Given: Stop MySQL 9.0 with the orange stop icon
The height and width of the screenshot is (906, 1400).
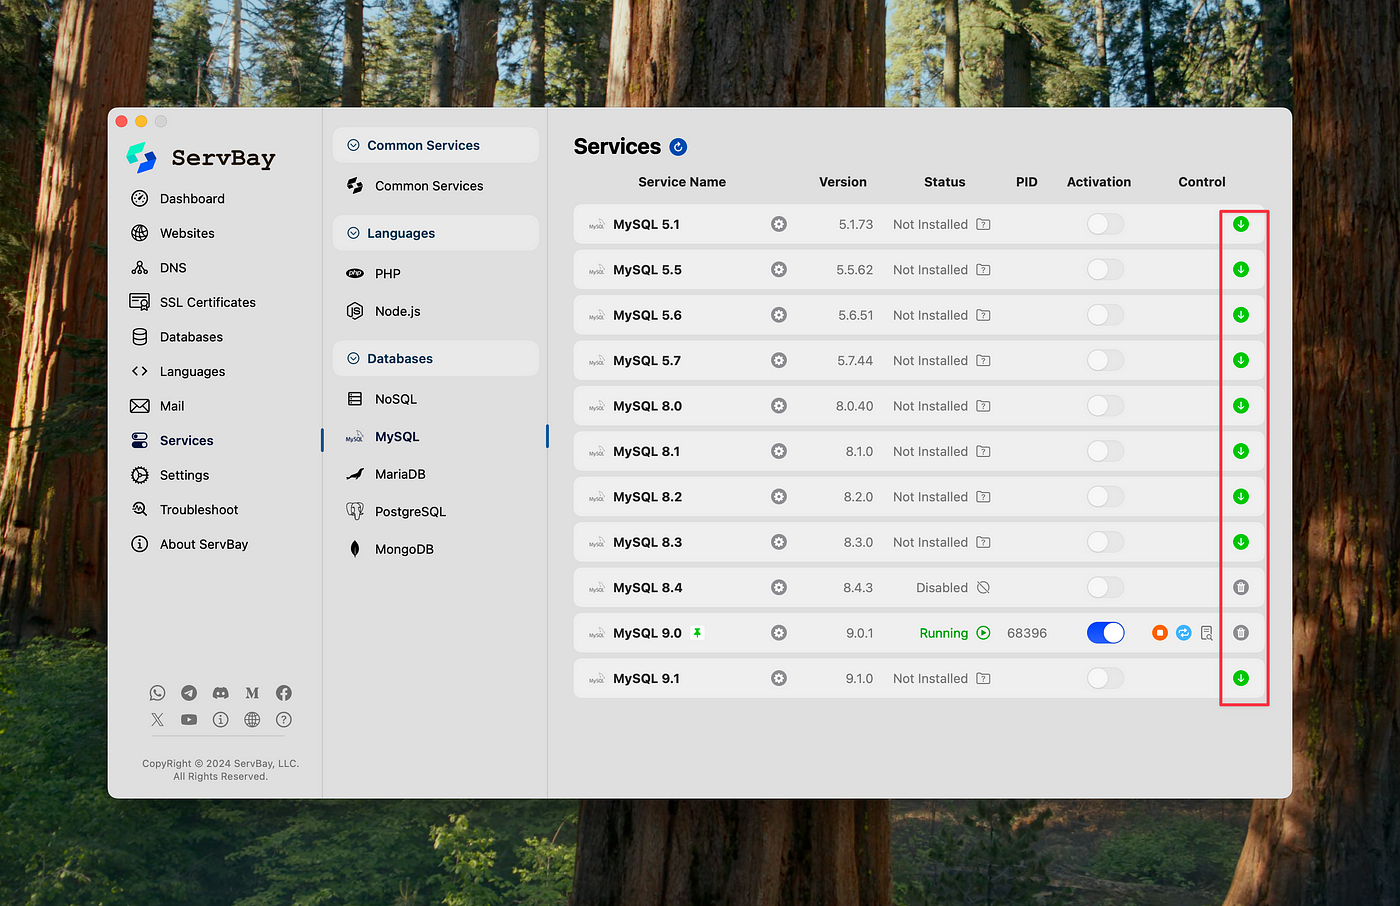Looking at the screenshot, I should pos(1160,633).
